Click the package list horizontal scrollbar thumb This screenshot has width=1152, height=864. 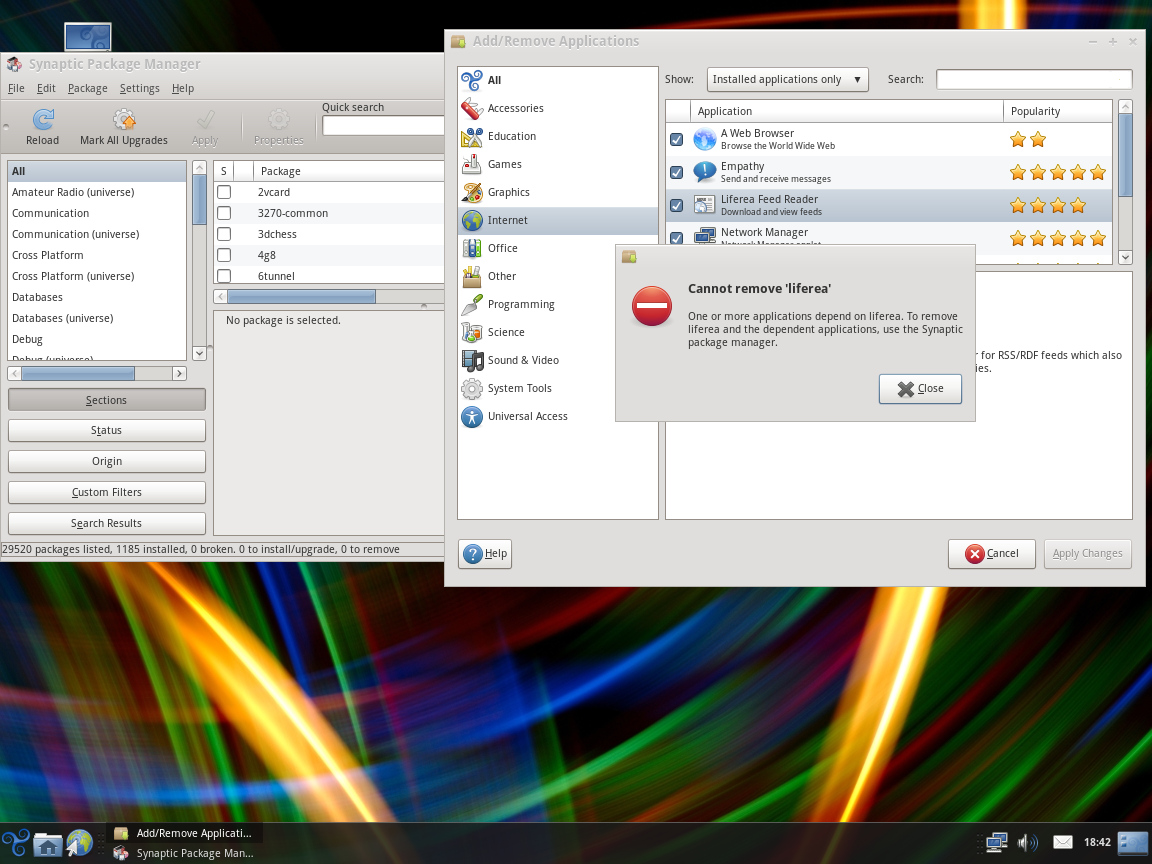(301, 296)
